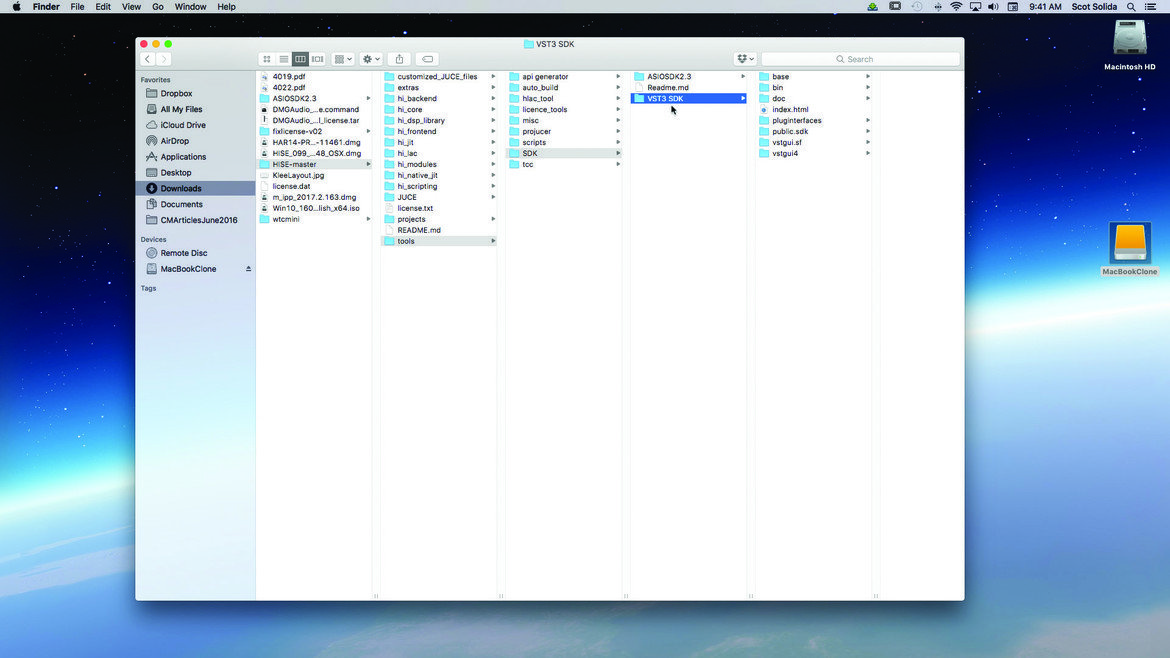Switch Finder to icon view
This screenshot has height=658, width=1170.
[x=266, y=59]
